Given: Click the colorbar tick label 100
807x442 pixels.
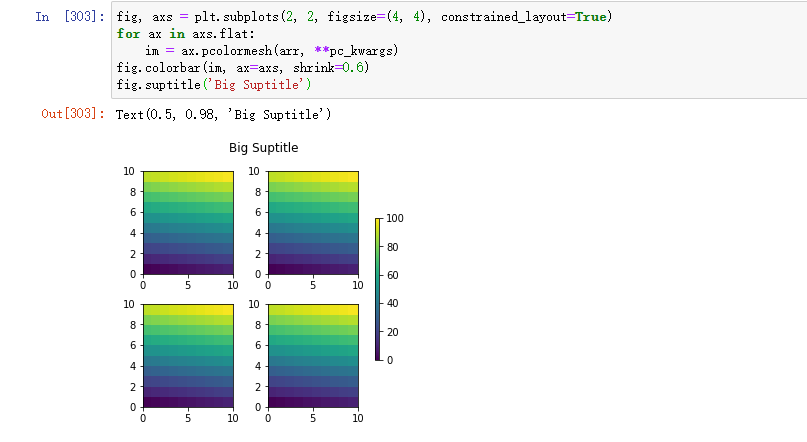Looking at the screenshot, I should tap(395, 218).
